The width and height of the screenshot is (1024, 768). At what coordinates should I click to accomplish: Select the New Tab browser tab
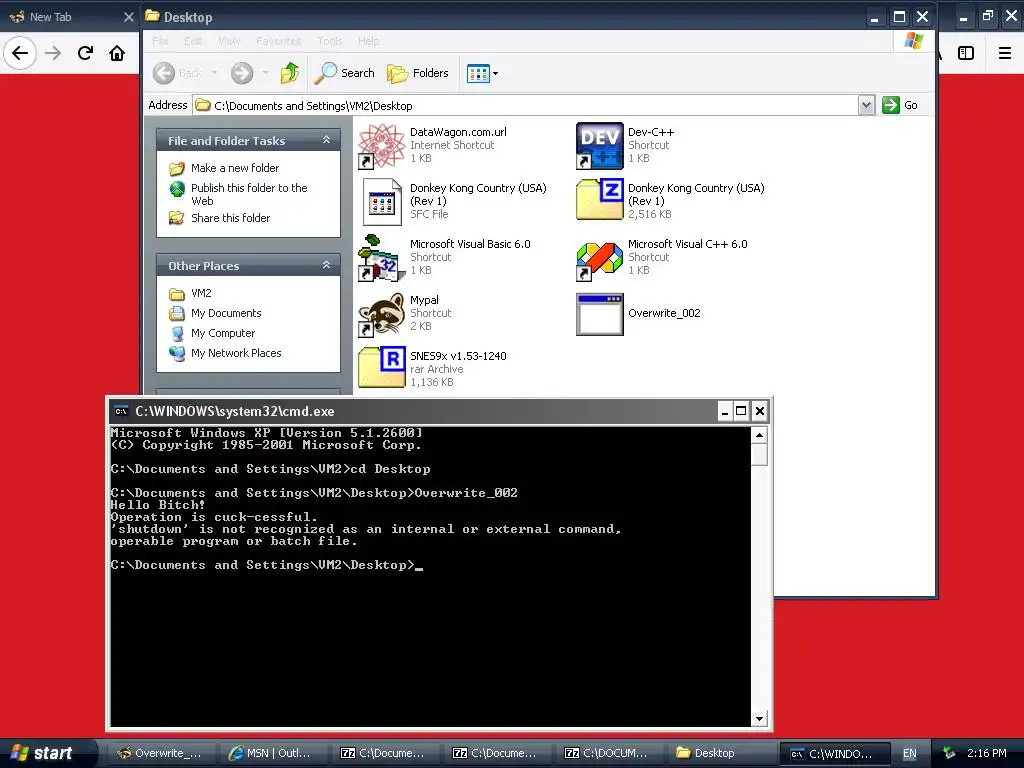point(71,17)
